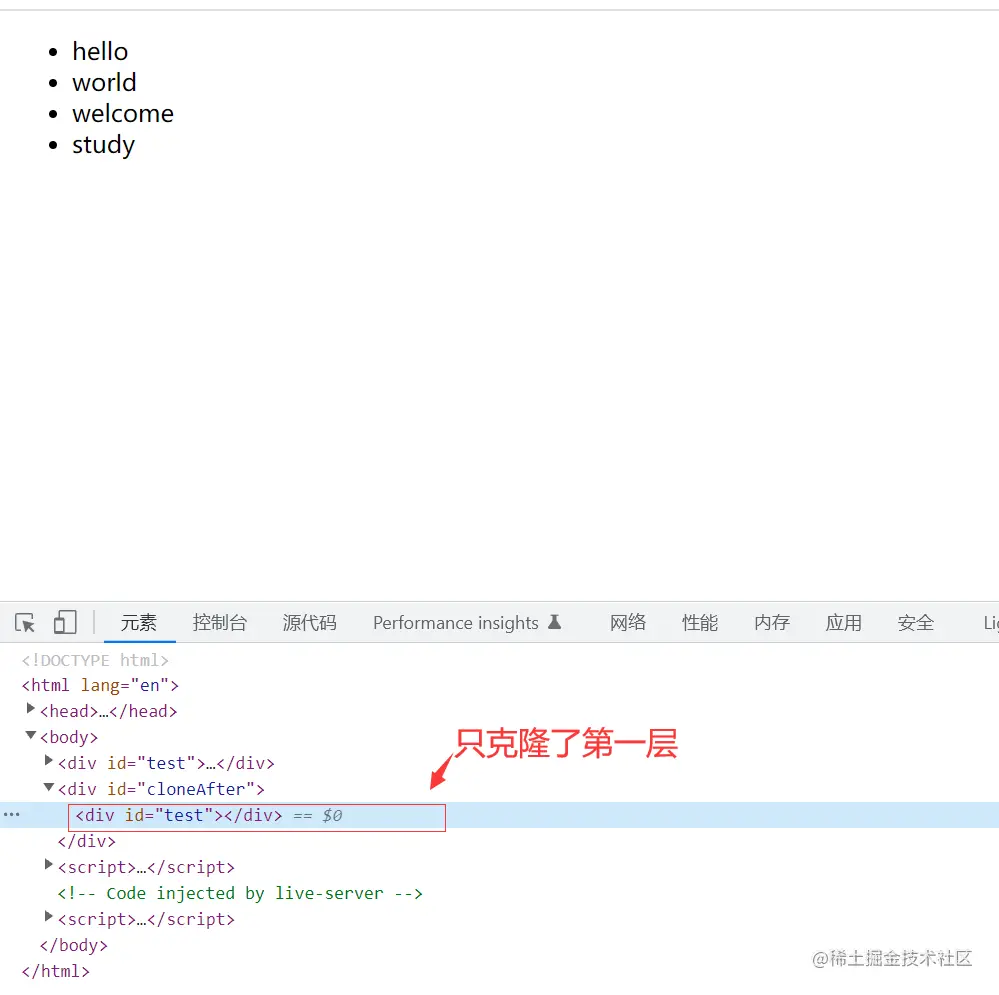The height and width of the screenshot is (995, 999).
Task: Click the "study" list item
Action: [x=103, y=145]
